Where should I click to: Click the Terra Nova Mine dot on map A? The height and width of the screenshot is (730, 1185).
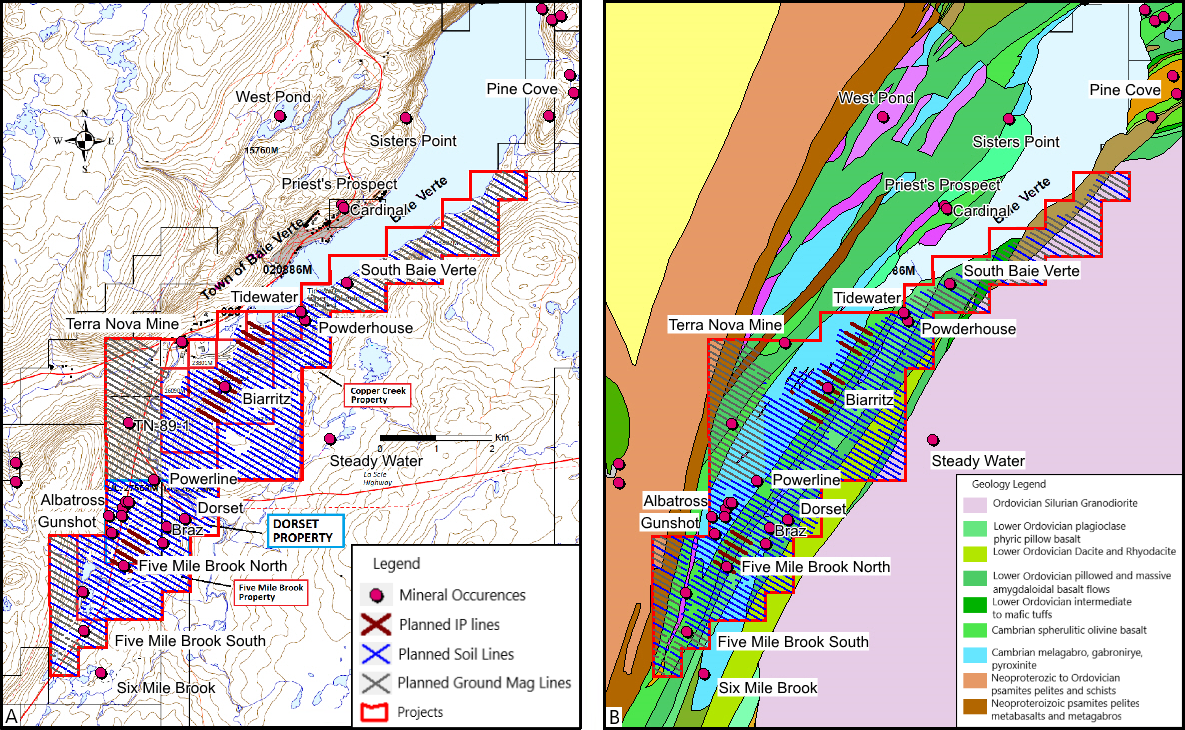pyautogui.click(x=181, y=342)
